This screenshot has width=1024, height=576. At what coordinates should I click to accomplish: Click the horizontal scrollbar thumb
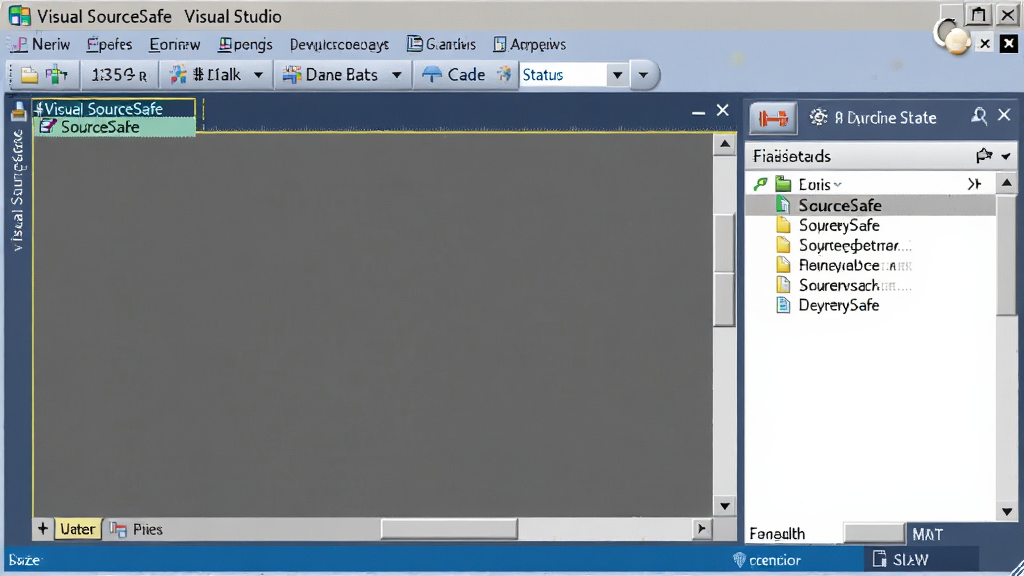pyautogui.click(x=449, y=529)
